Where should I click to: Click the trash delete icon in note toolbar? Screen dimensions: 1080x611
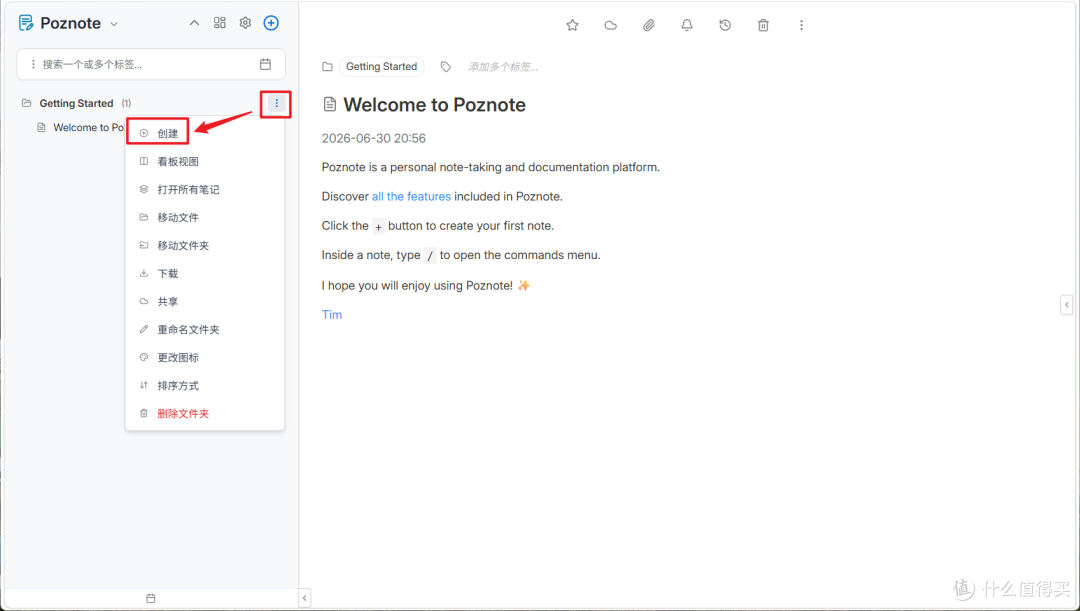[763, 25]
